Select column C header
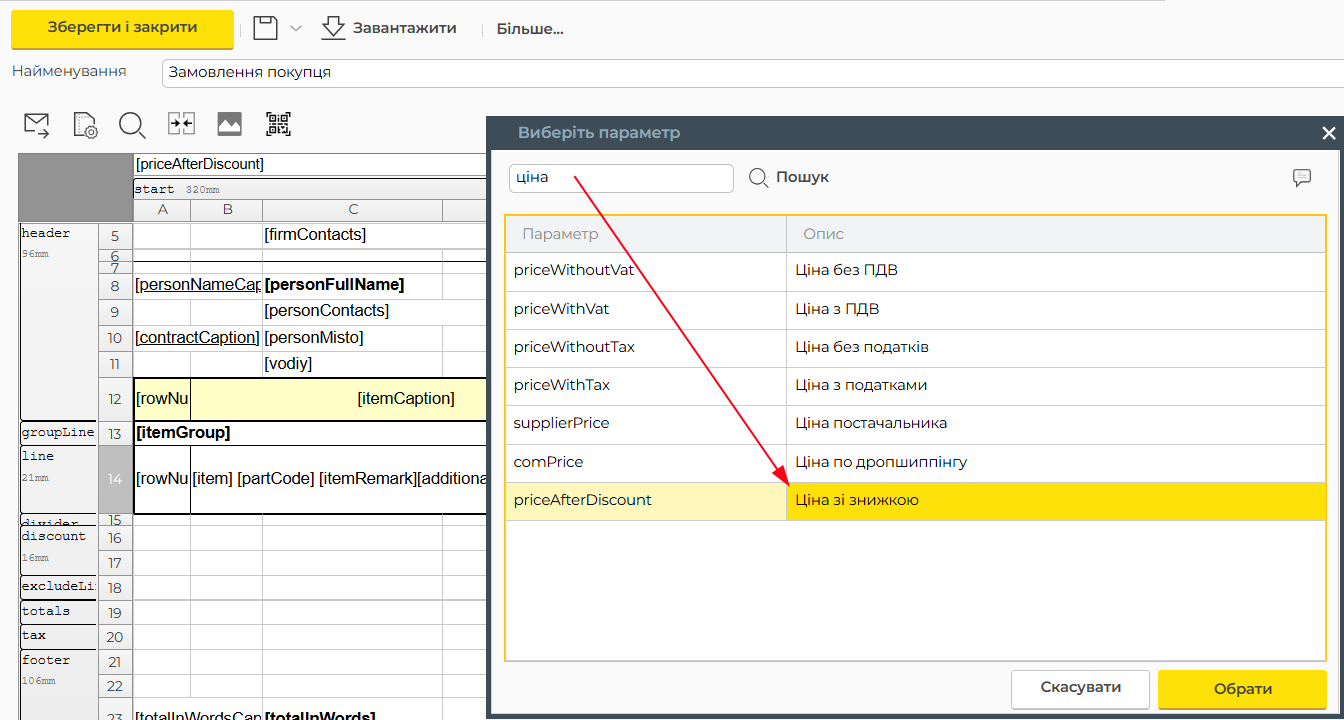The image size is (1344, 720). (x=353, y=210)
